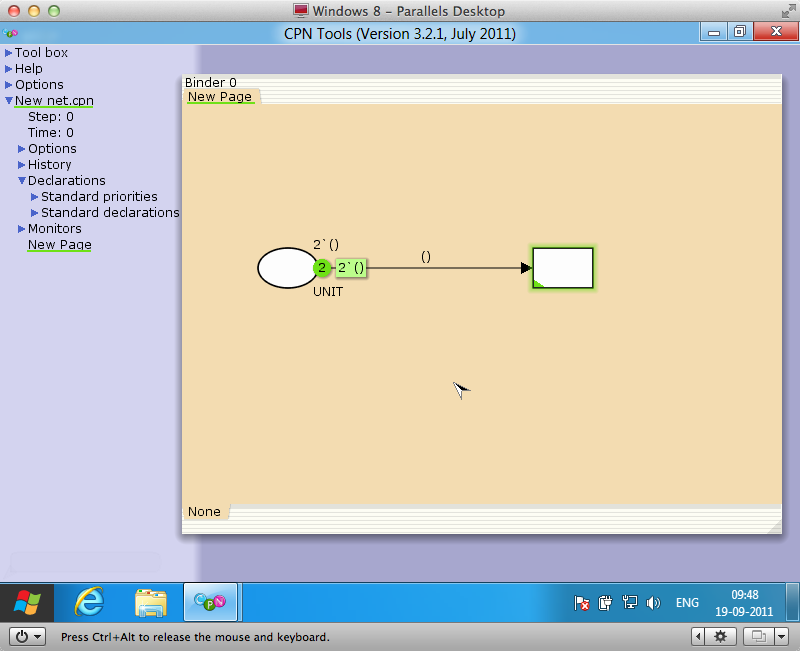Viewport: 800px width, 651px height.
Task: Click the arc inscription () label
Action: tap(426, 257)
